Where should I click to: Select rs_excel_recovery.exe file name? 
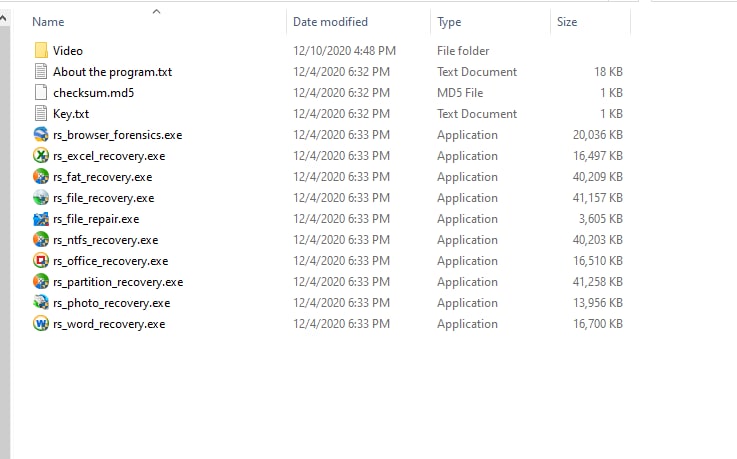pos(109,156)
